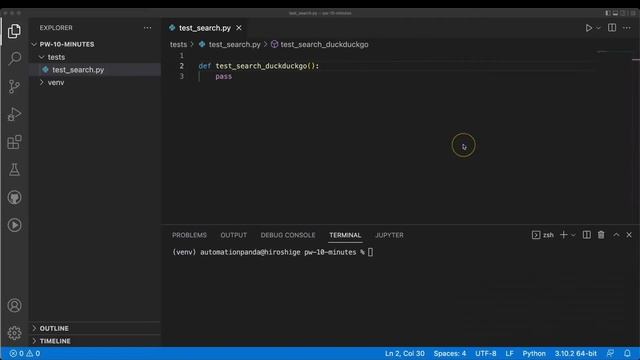Switch to the Debug Console tab
This screenshot has width=640, height=360.
[x=288, y=235]
